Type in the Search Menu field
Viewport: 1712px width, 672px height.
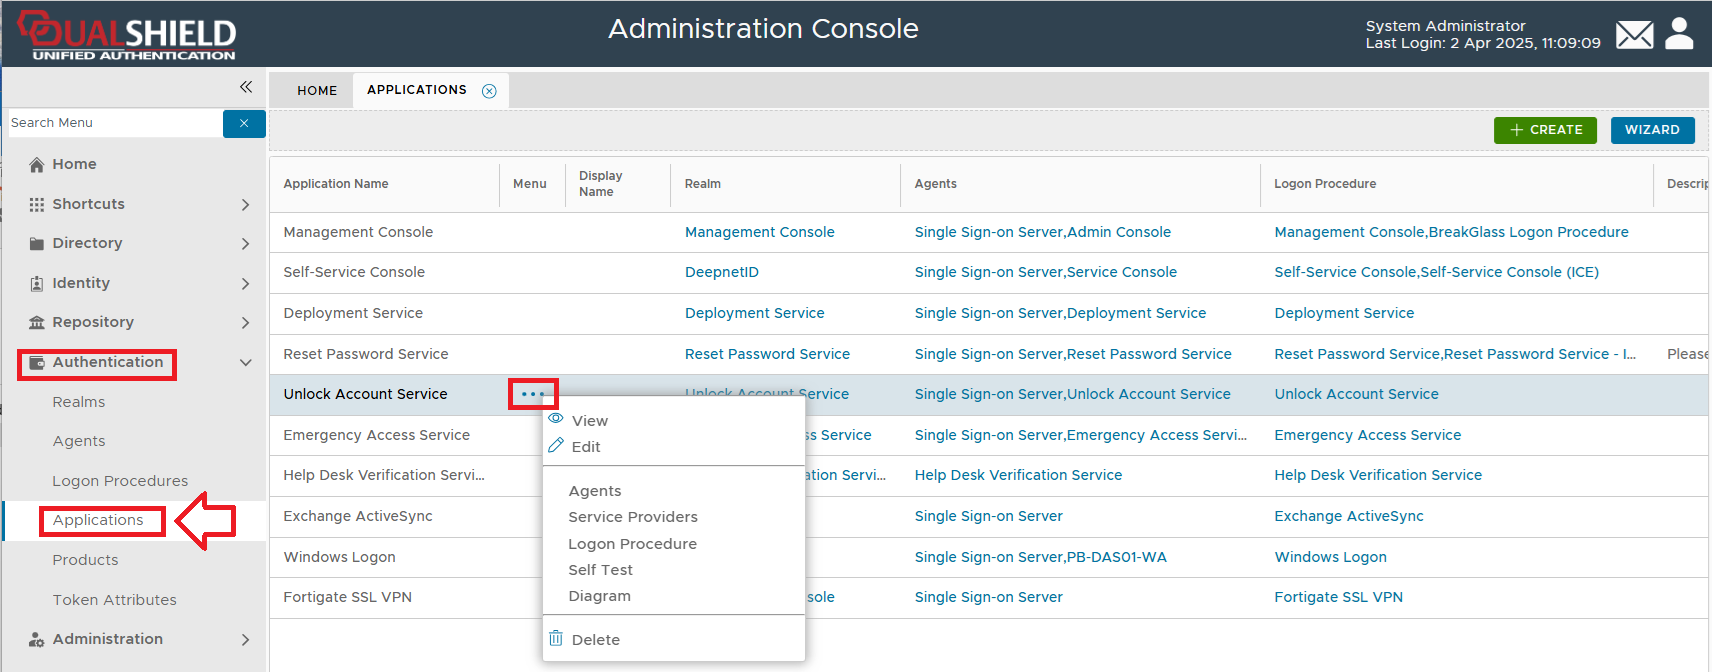pyautogui.click(x=114, y=123)
